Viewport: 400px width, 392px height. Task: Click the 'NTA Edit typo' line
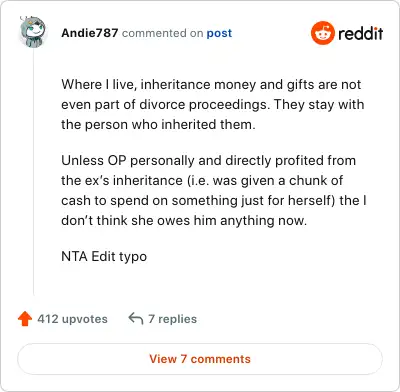[x=104, y=257]
